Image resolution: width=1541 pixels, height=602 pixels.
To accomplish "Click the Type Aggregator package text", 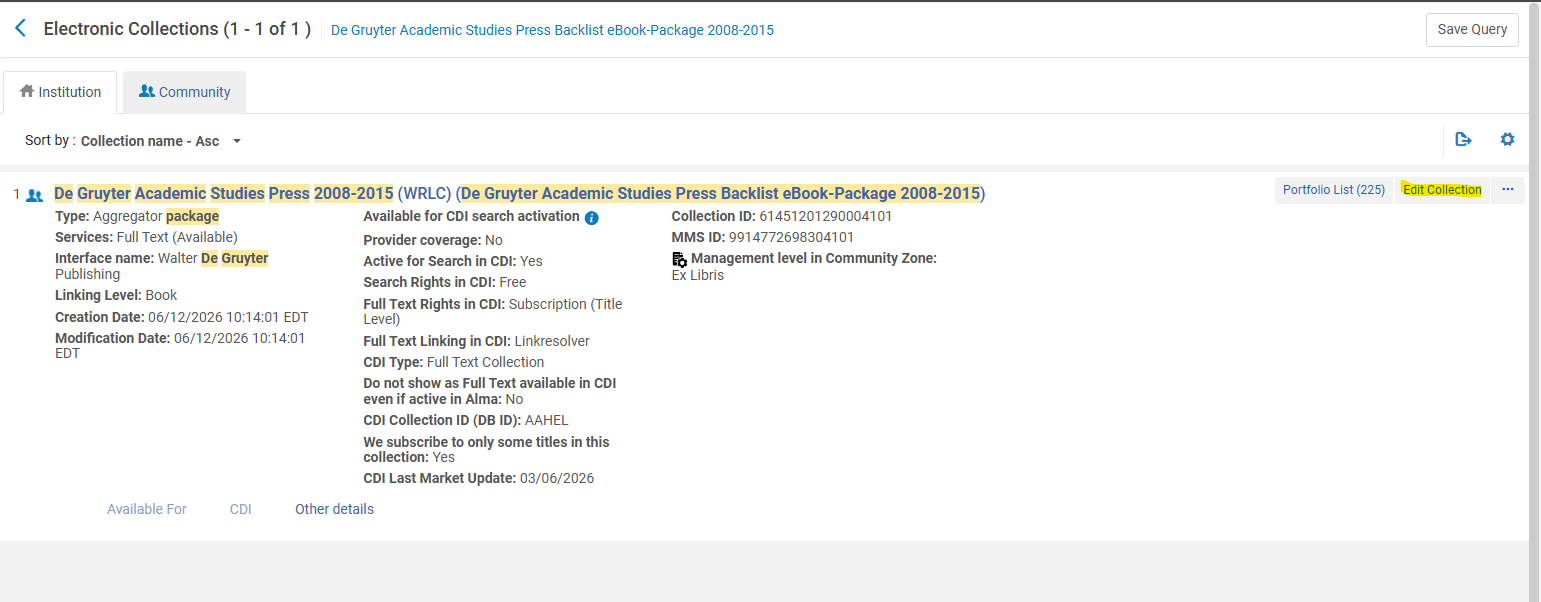I will pos(137,216).
